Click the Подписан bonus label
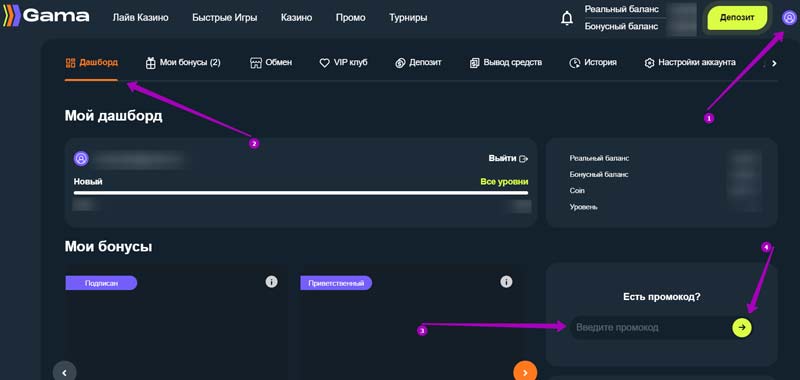Viewport: 800px width, 380px height. pos(102,283)
